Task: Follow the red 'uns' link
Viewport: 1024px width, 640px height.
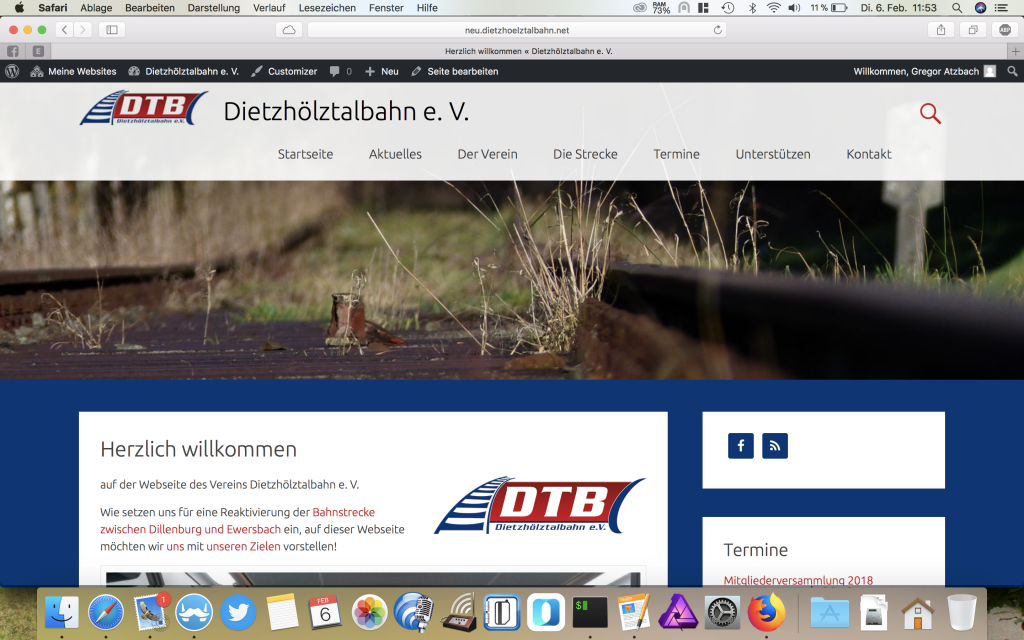Action: (x=175, y=547)
